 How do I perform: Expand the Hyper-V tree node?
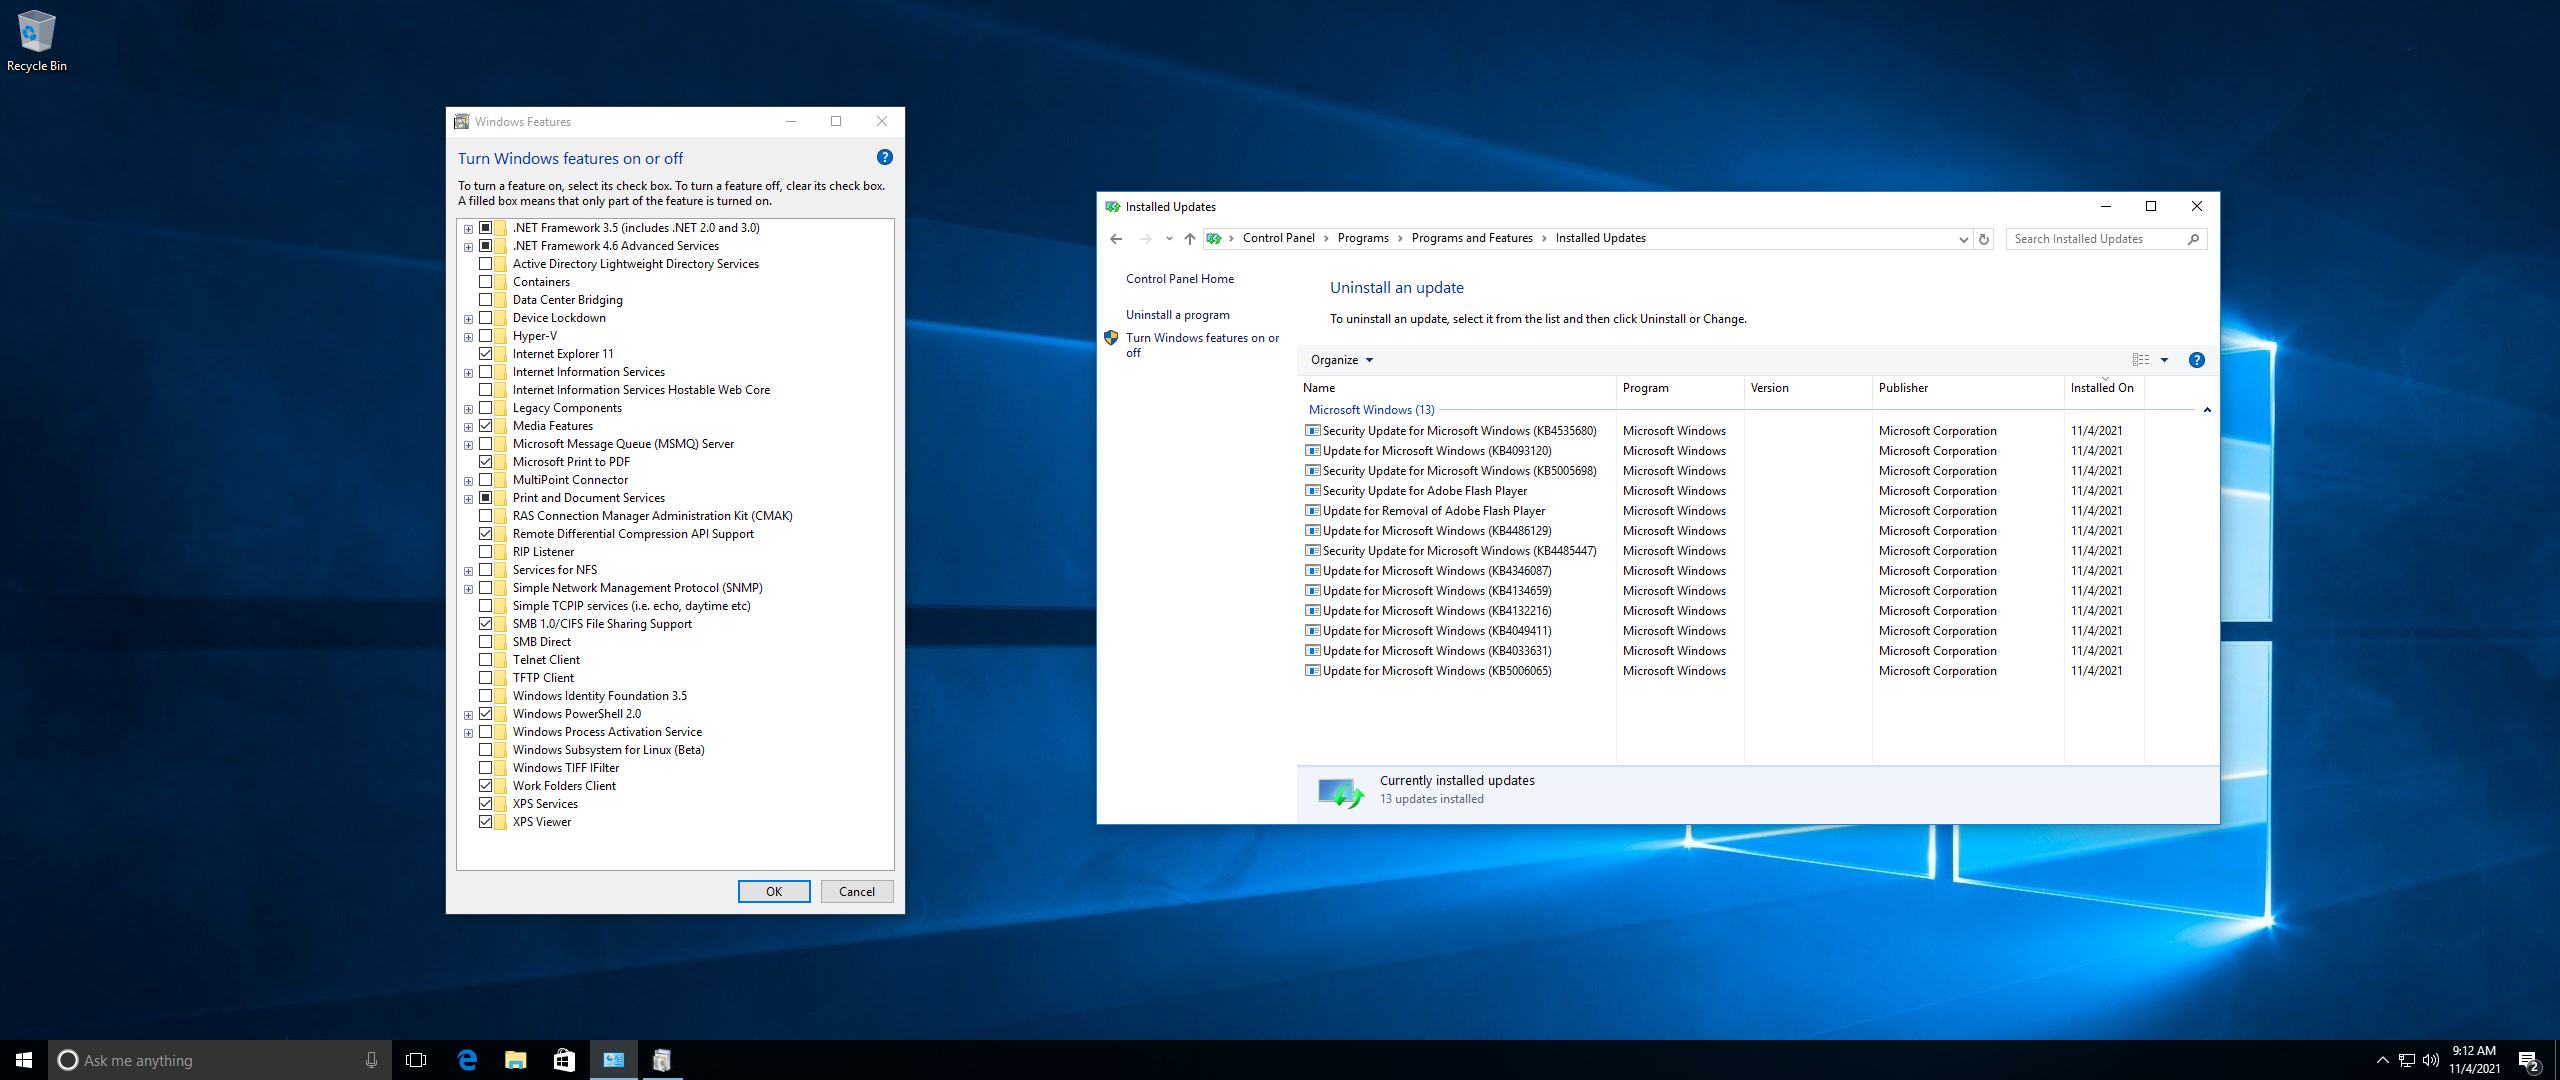468,337
